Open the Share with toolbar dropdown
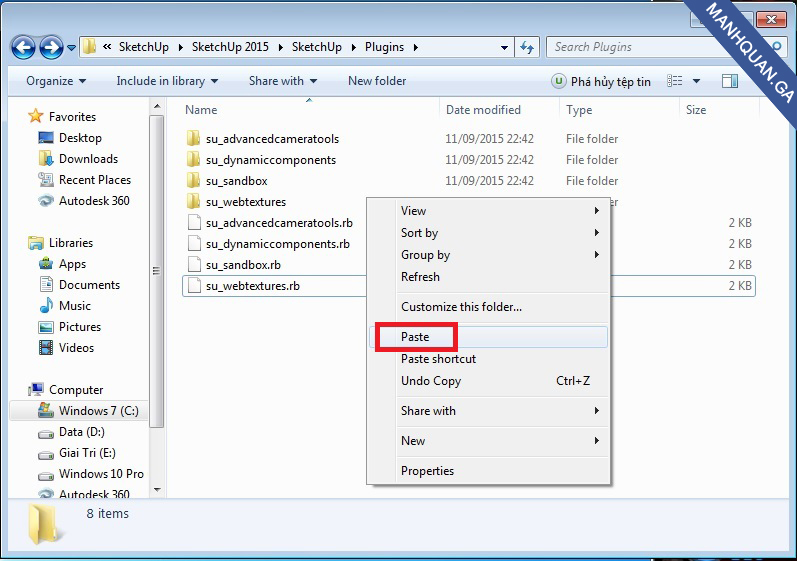This screenshot has width=797, height=561. pos(283,81)
